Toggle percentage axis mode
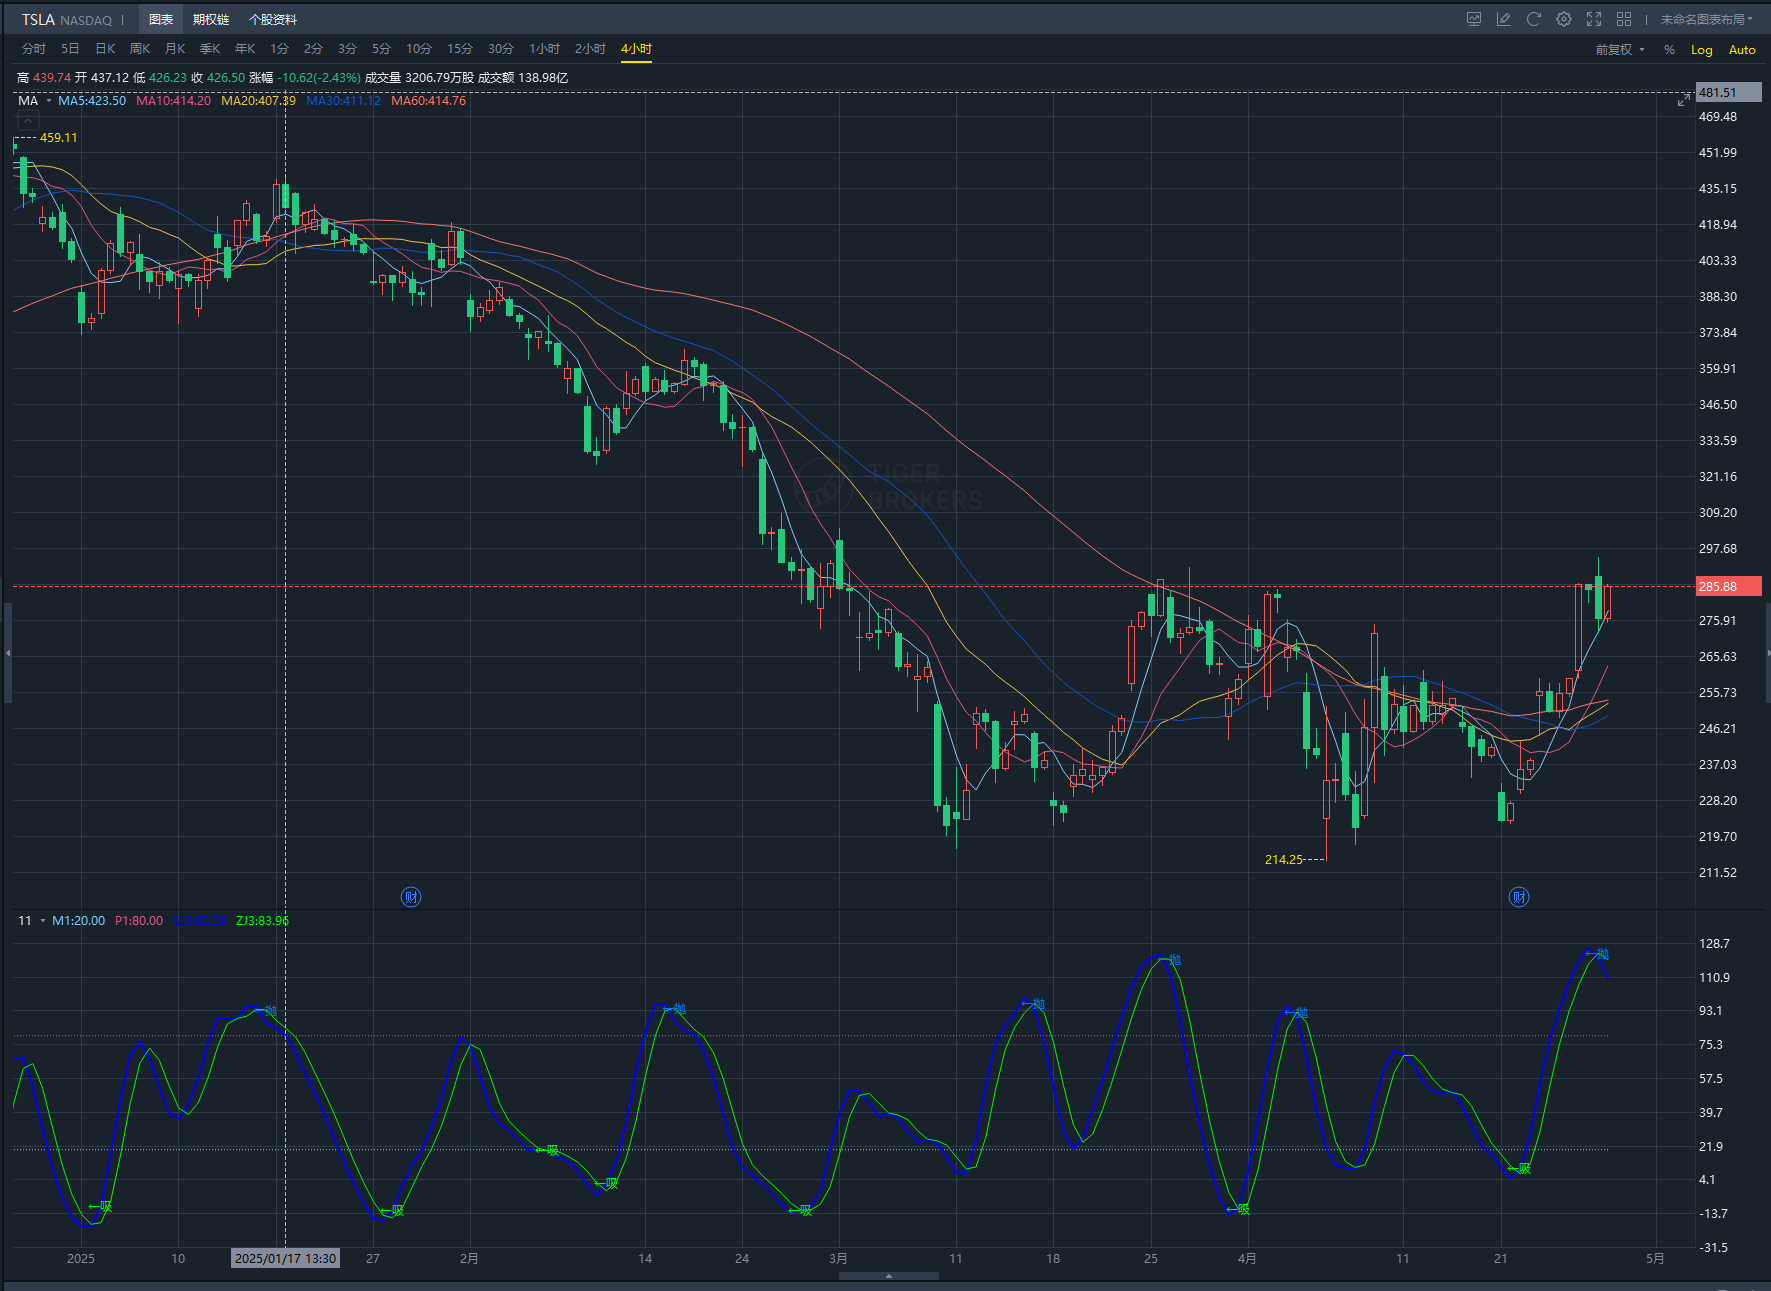 [1669, 50]
